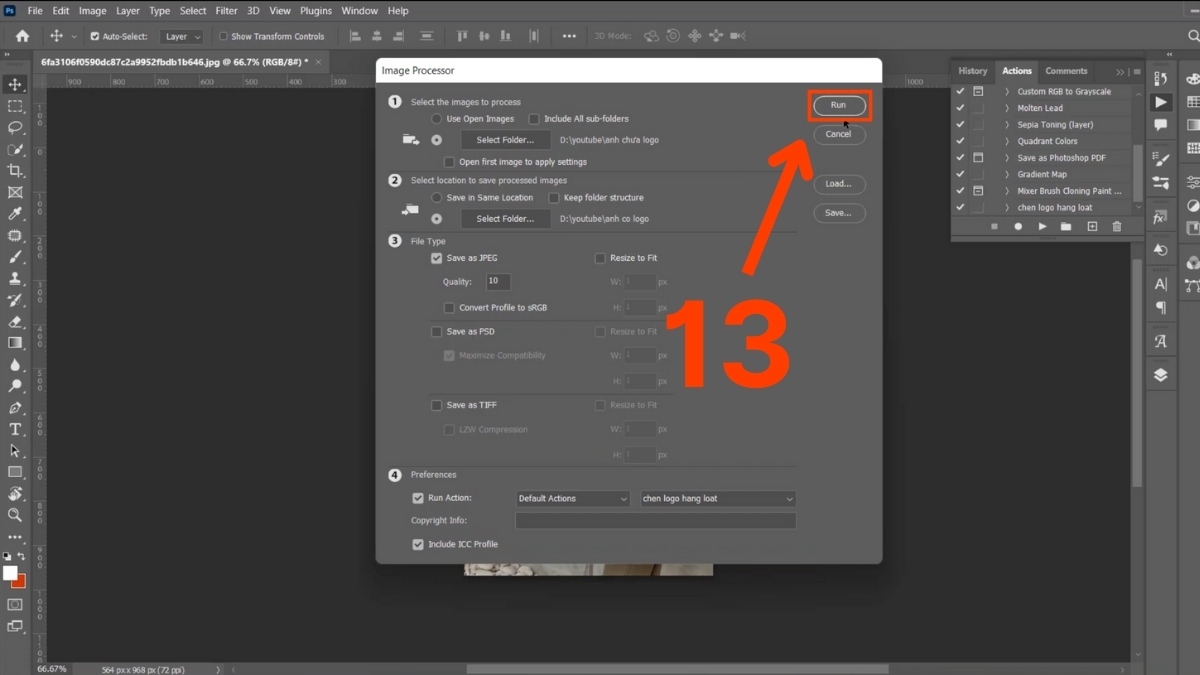Click the Load... button

click(839, 184)
